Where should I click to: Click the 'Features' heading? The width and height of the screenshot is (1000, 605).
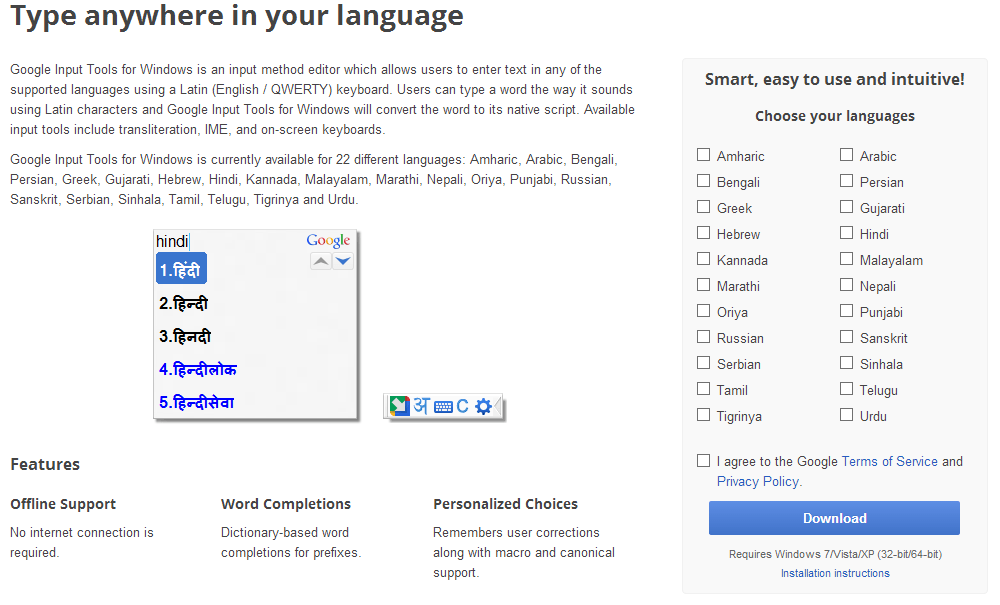tap(45, 464)
